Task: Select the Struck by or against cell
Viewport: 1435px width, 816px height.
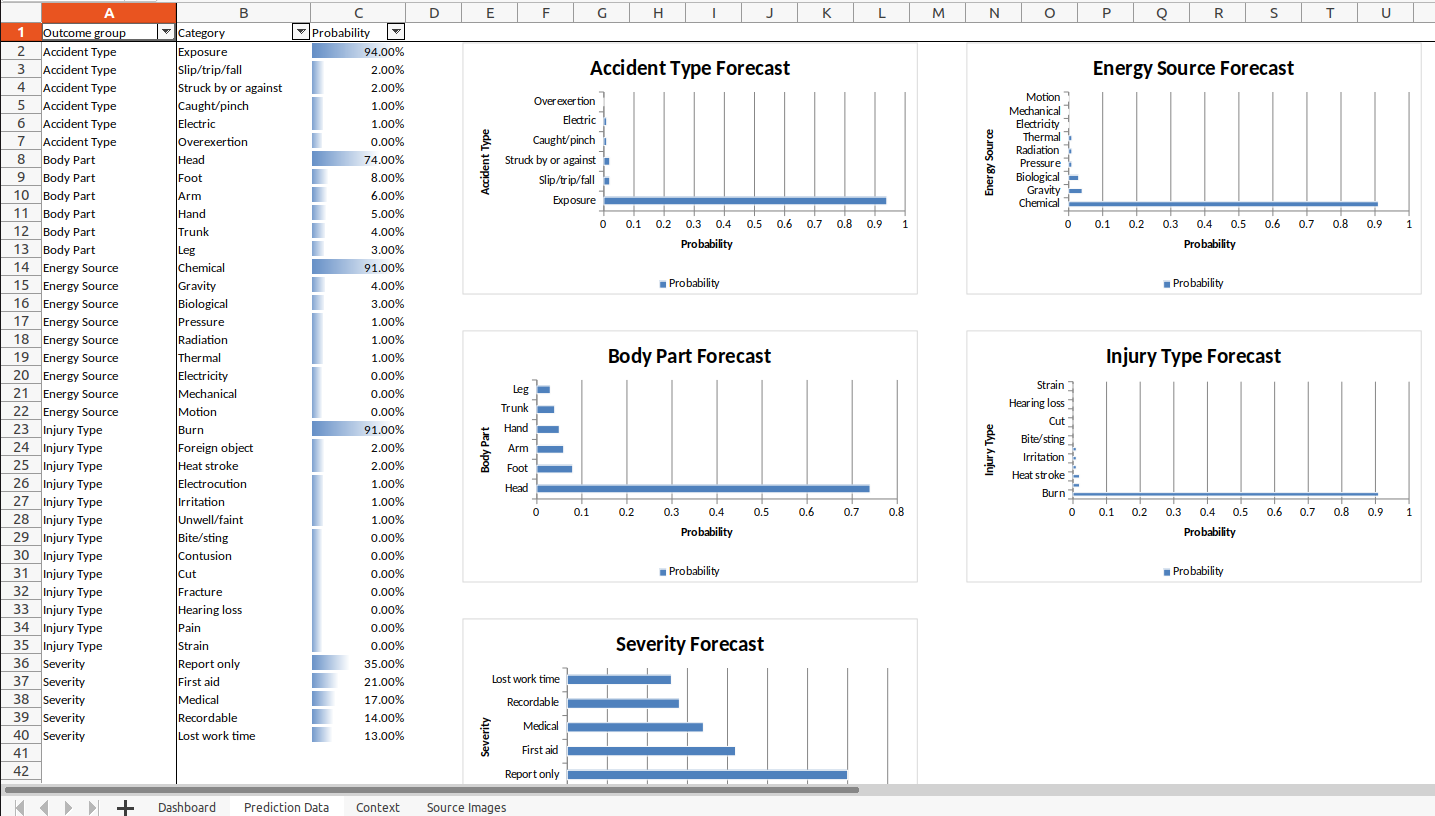Action: [x=243, y=87]
